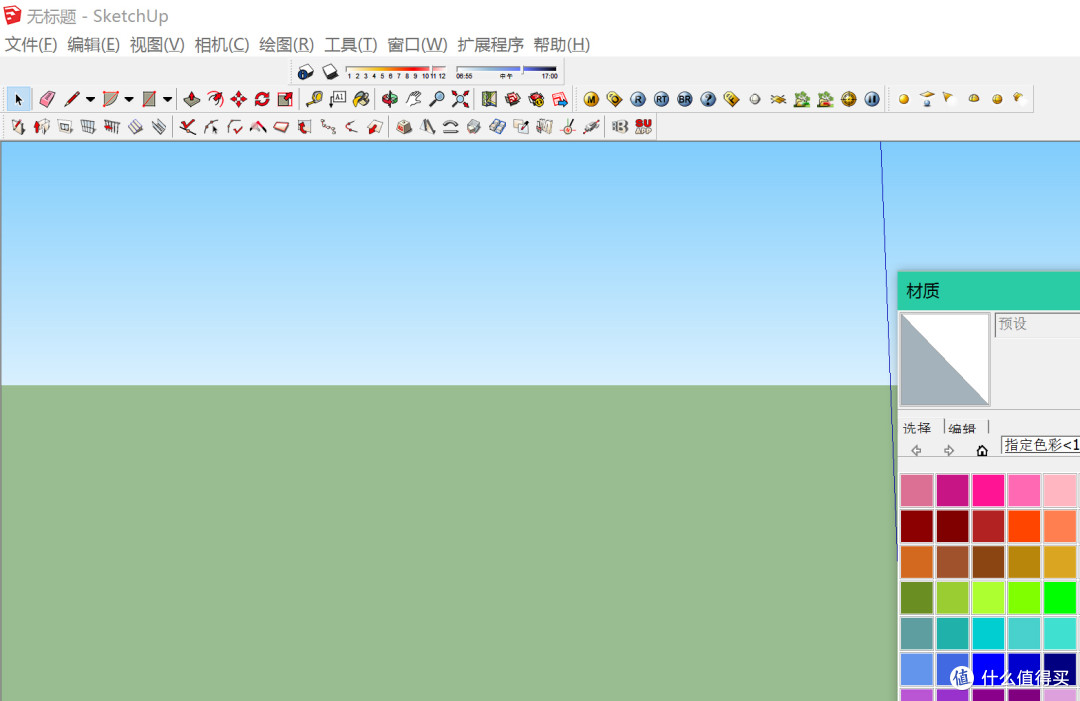Image resolution: width=1080 pixels, height=701 pixels.
Task: Open the Model Info icon
Action: pos(305,72)
